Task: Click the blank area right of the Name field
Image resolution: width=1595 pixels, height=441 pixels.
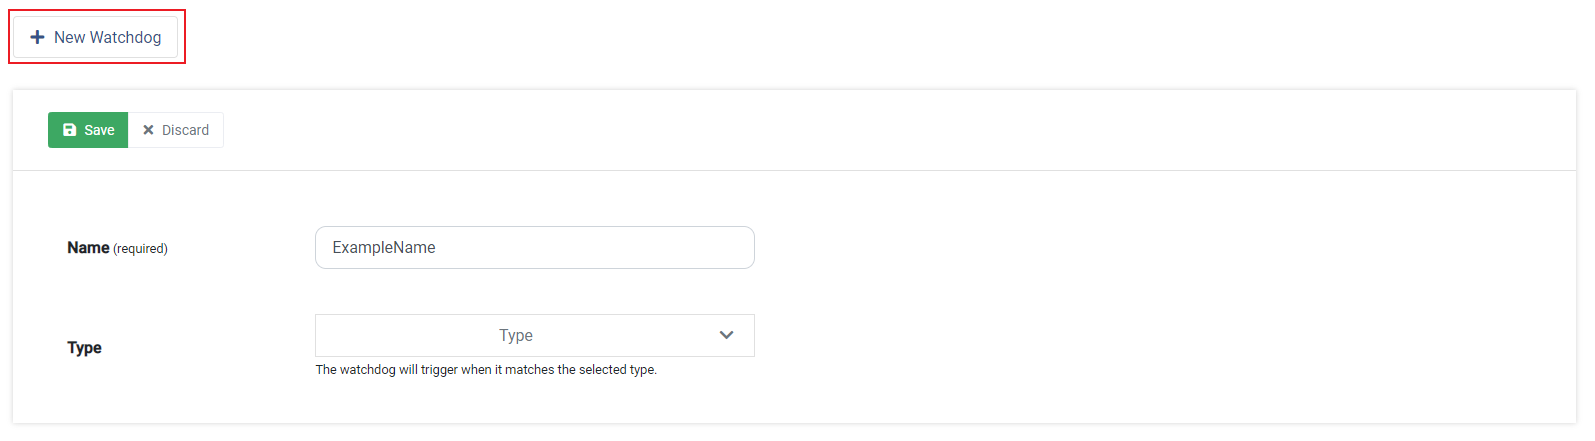Action: pyautogui.click(x=1160, y=247)
